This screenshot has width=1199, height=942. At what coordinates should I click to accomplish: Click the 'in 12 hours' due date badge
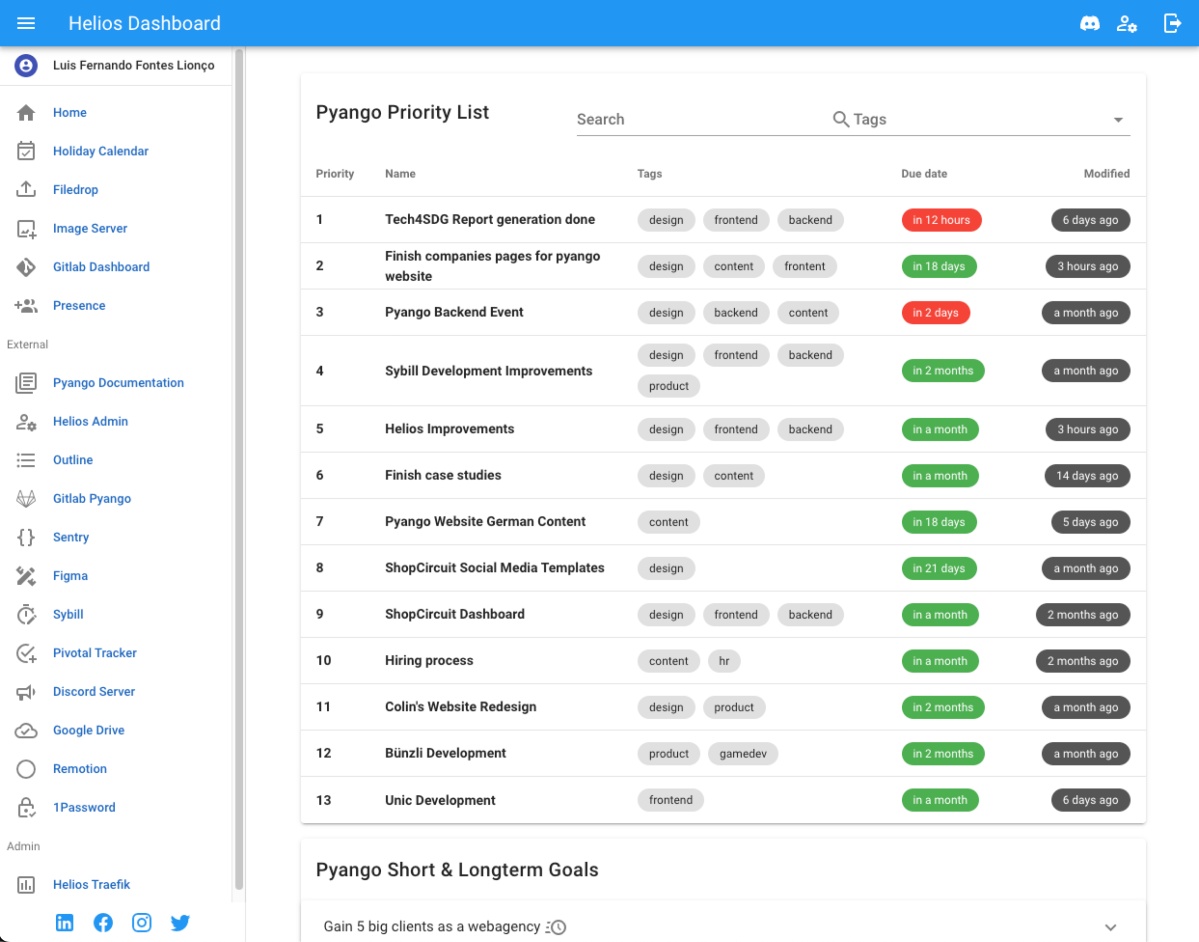pyautogui.click(x=941, y=220)
